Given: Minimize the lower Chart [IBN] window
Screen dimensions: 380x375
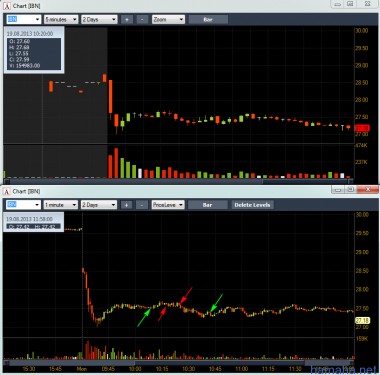Looking at the screenshot, I should tap(338, 190).
